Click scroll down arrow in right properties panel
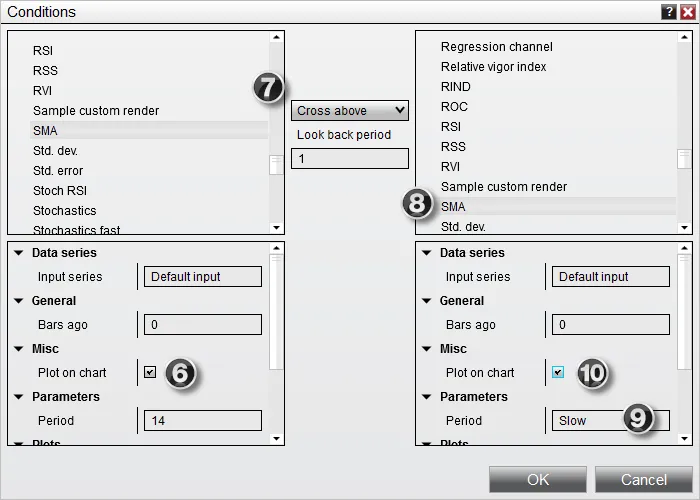The width and height of the screenshot is (700, 500). tap(684, 439)
